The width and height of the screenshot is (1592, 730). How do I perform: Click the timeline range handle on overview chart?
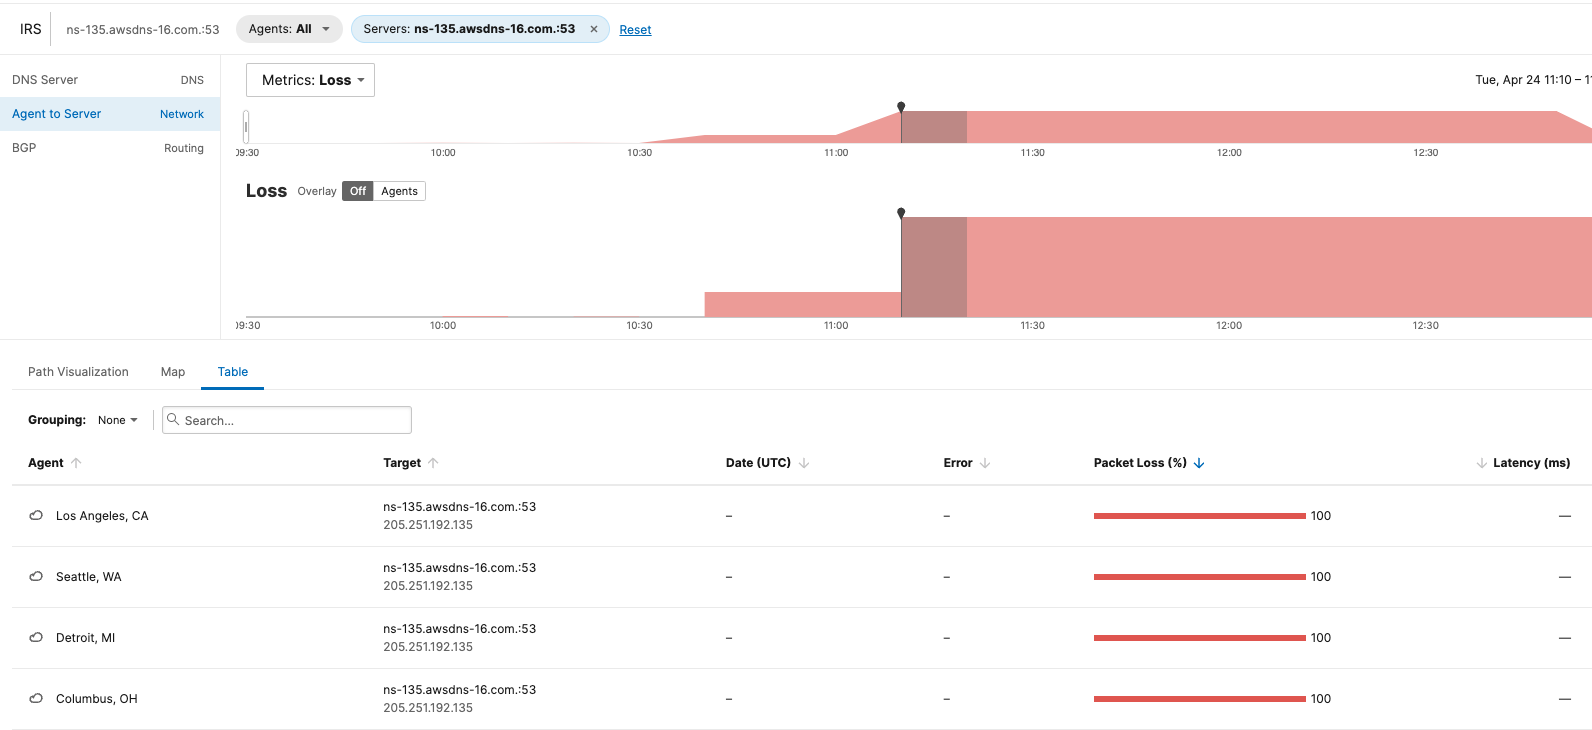246,127
